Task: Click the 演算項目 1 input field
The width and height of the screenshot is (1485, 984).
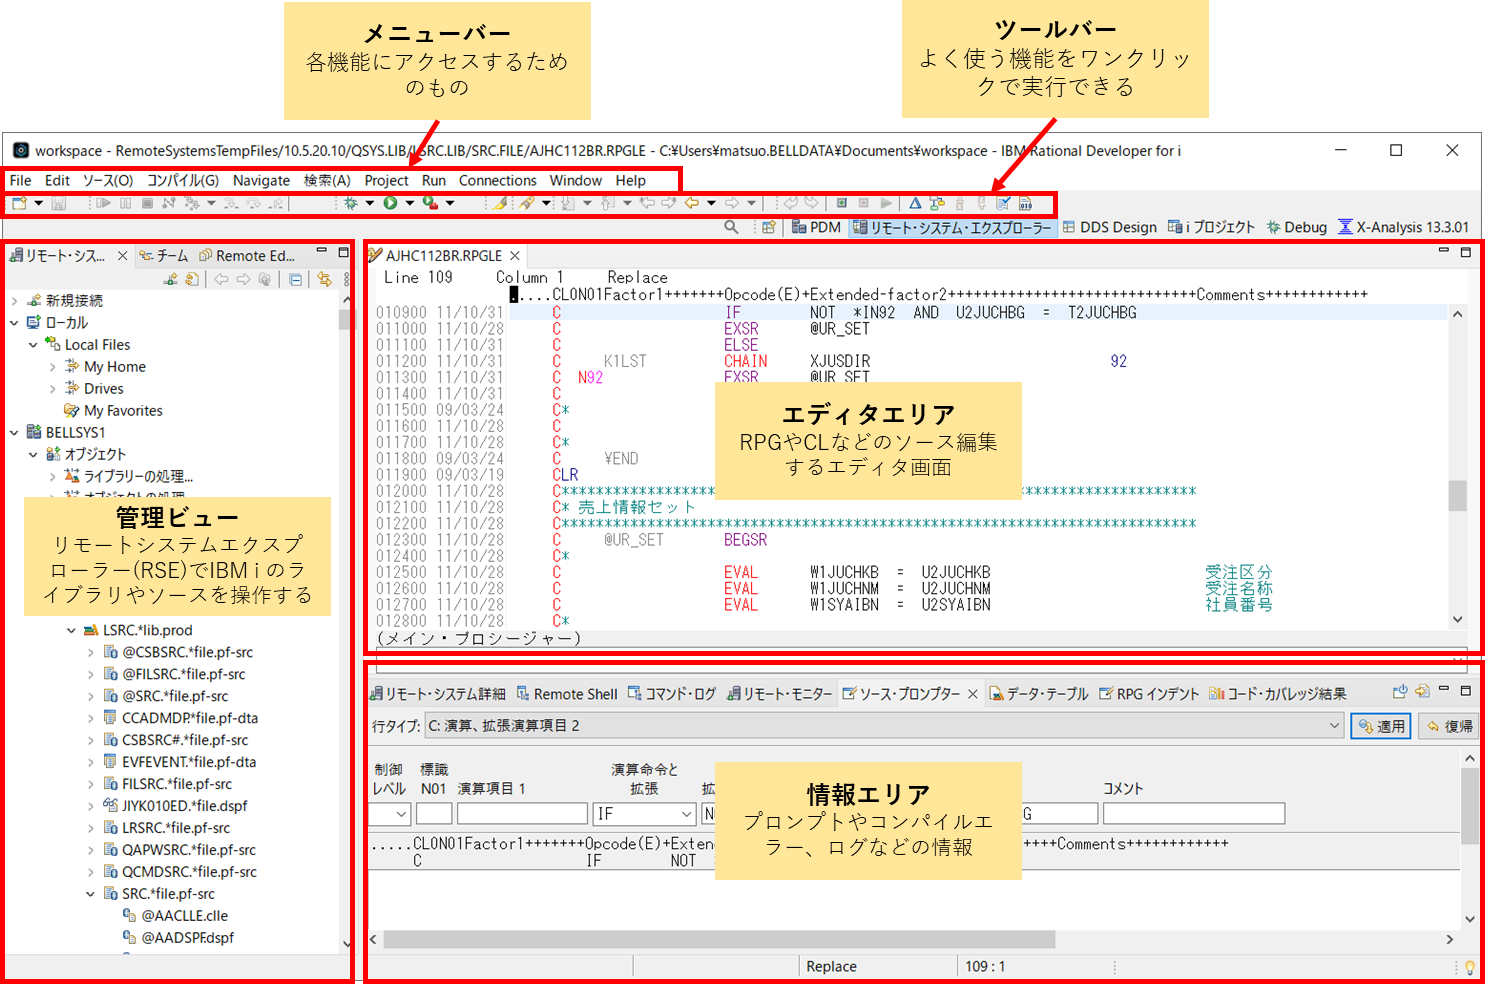Action: 521,814
